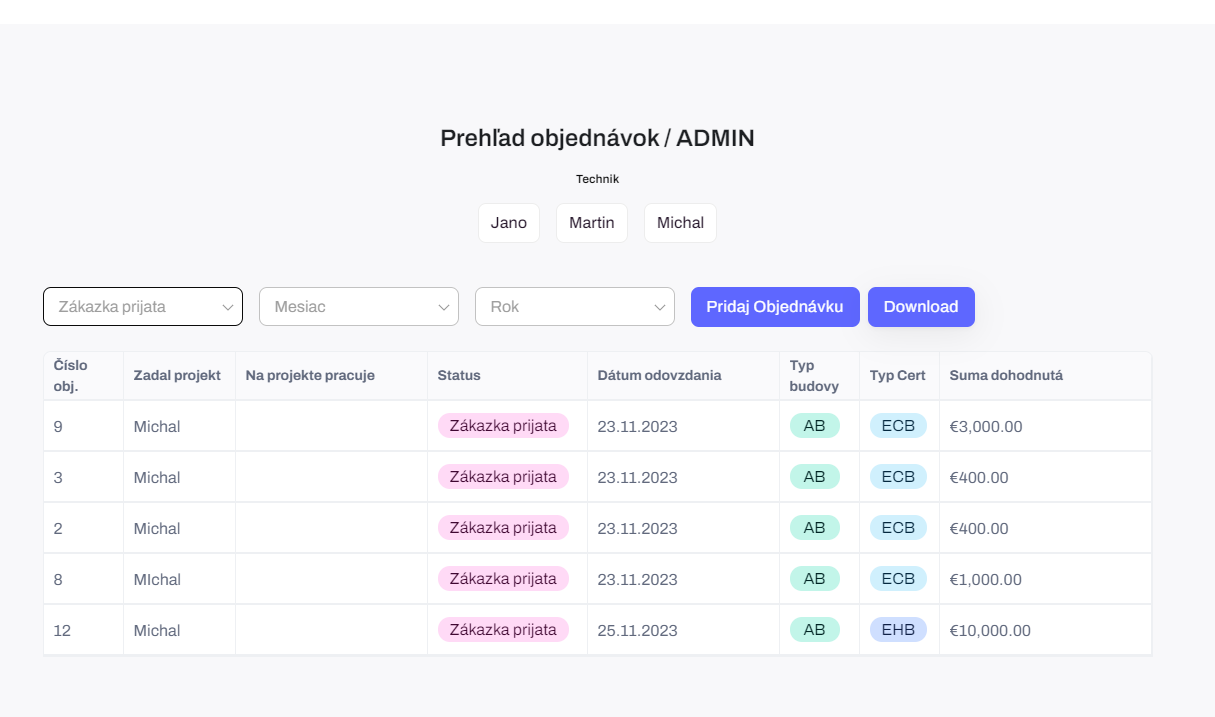Select the Michal technician filter

[x=680, y=223]
